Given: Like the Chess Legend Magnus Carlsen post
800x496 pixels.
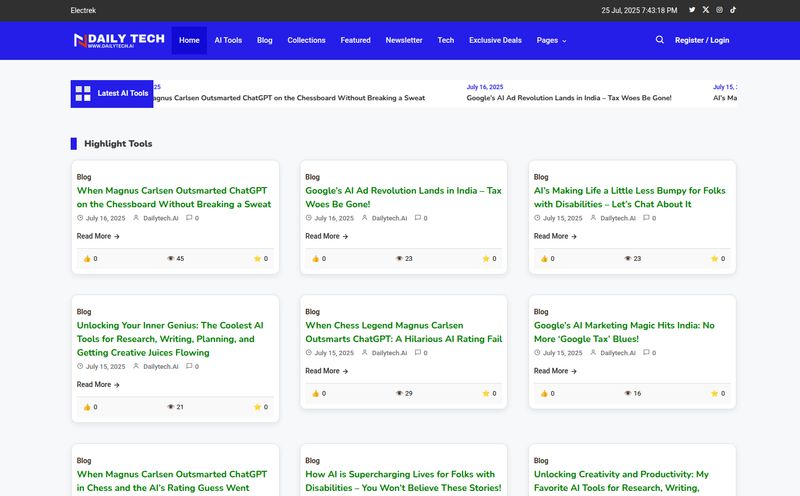Looking at the screenshot, I should point(316,393).
